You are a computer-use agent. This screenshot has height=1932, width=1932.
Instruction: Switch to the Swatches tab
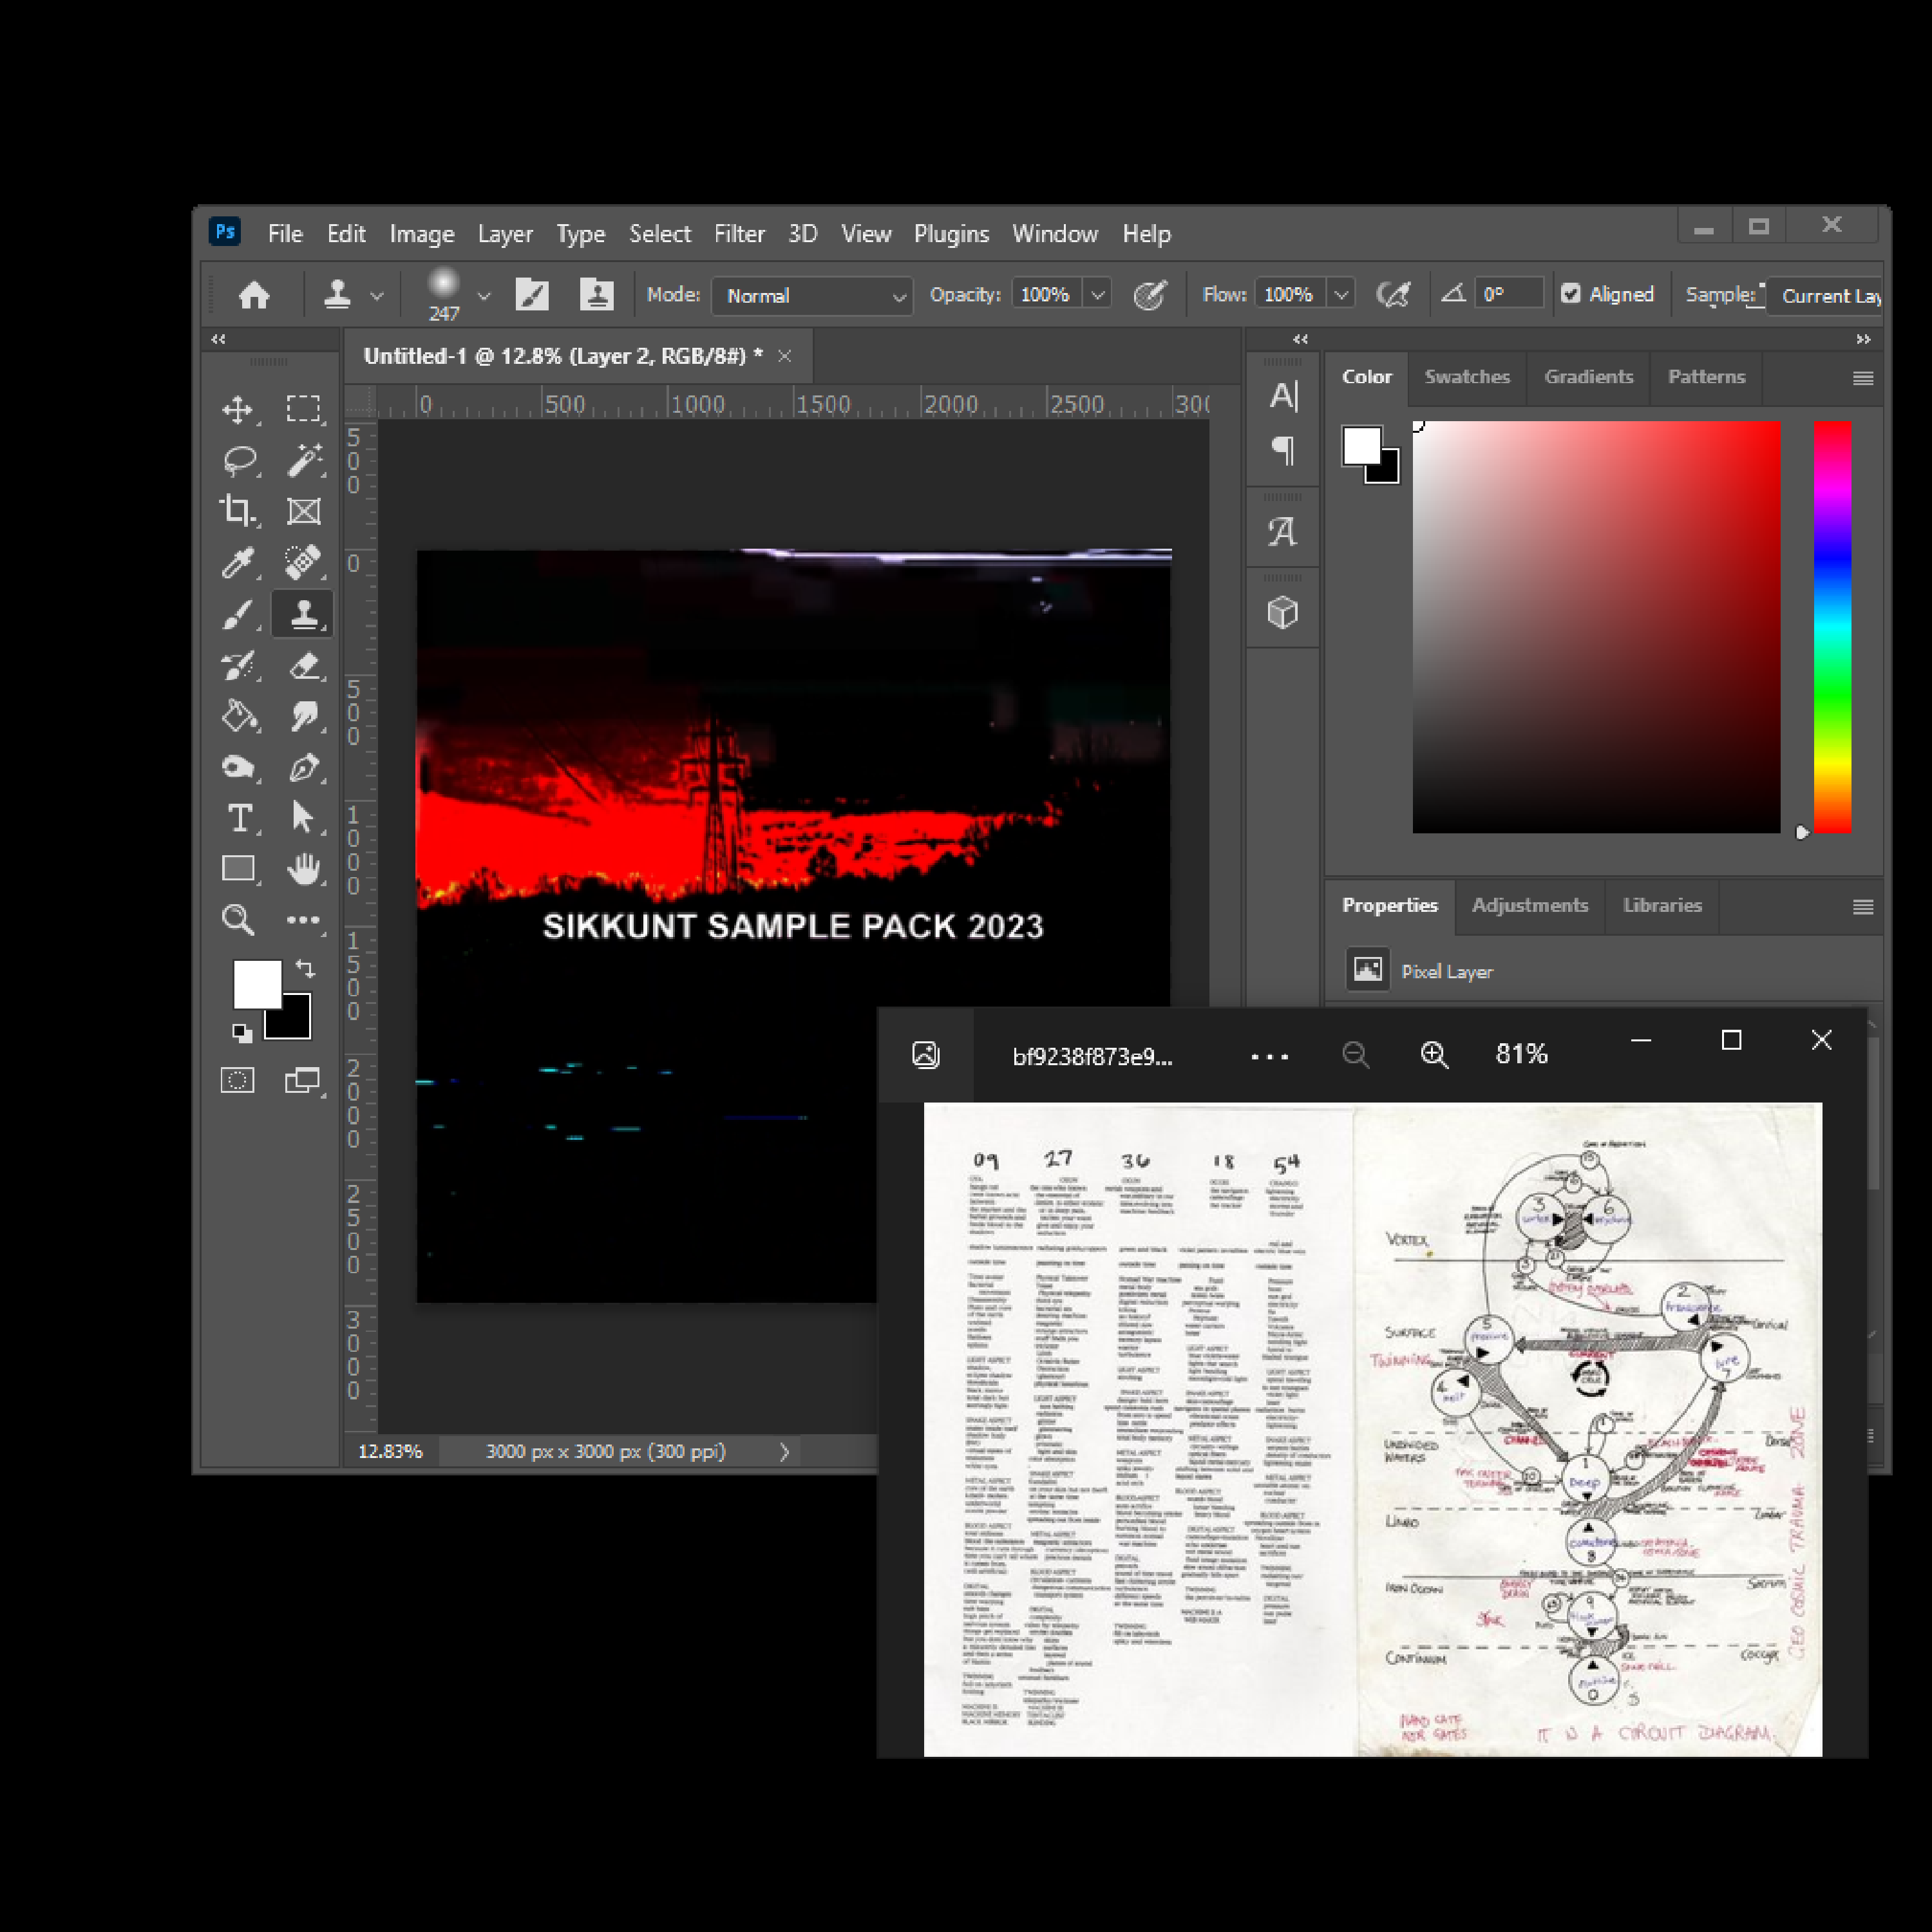point(1466,377)
